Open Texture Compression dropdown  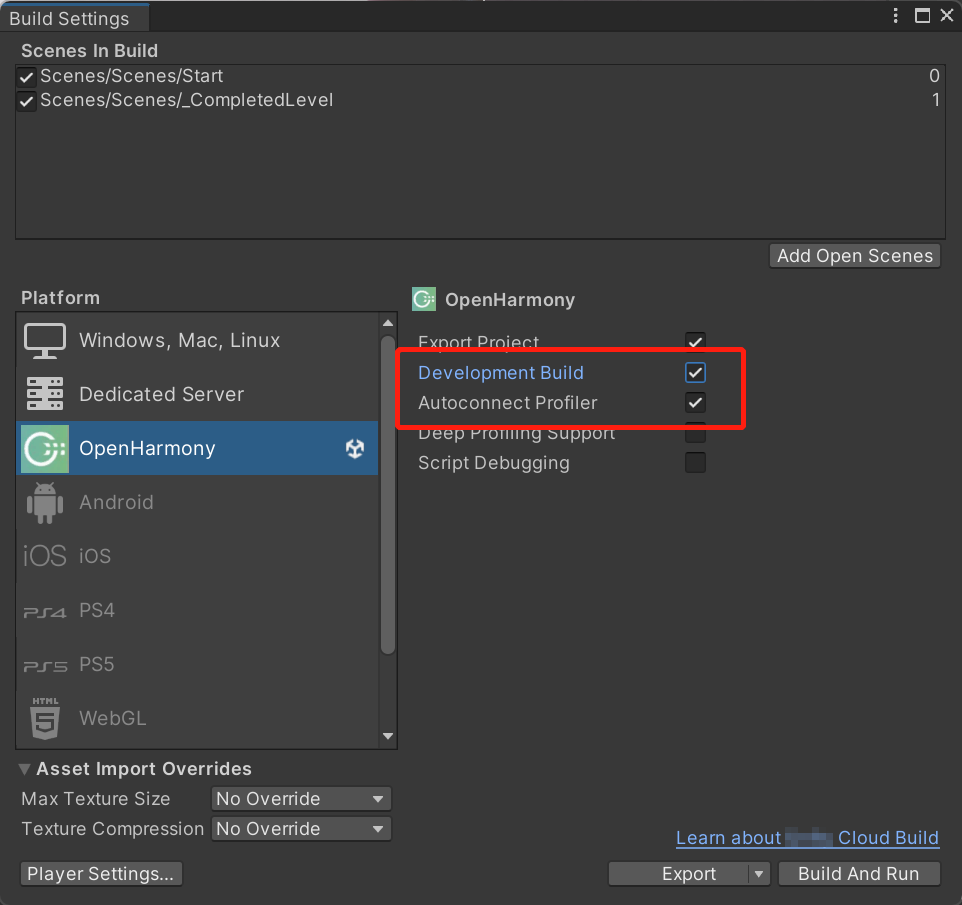301,829
